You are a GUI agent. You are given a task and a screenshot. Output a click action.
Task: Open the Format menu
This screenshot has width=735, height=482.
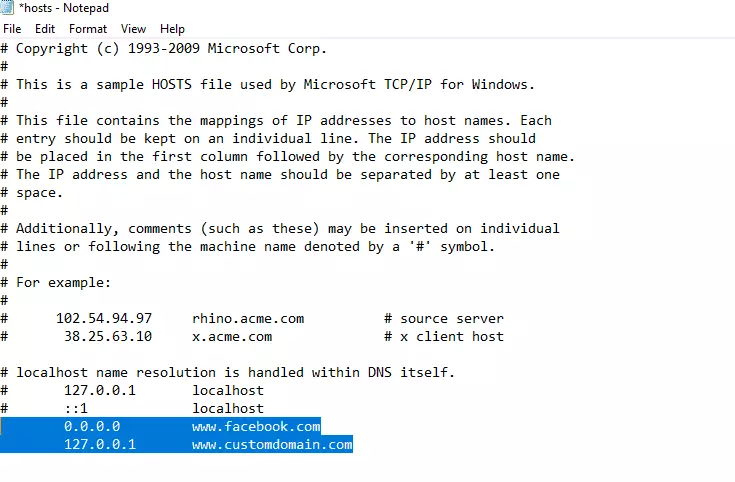tap(88, 29)
